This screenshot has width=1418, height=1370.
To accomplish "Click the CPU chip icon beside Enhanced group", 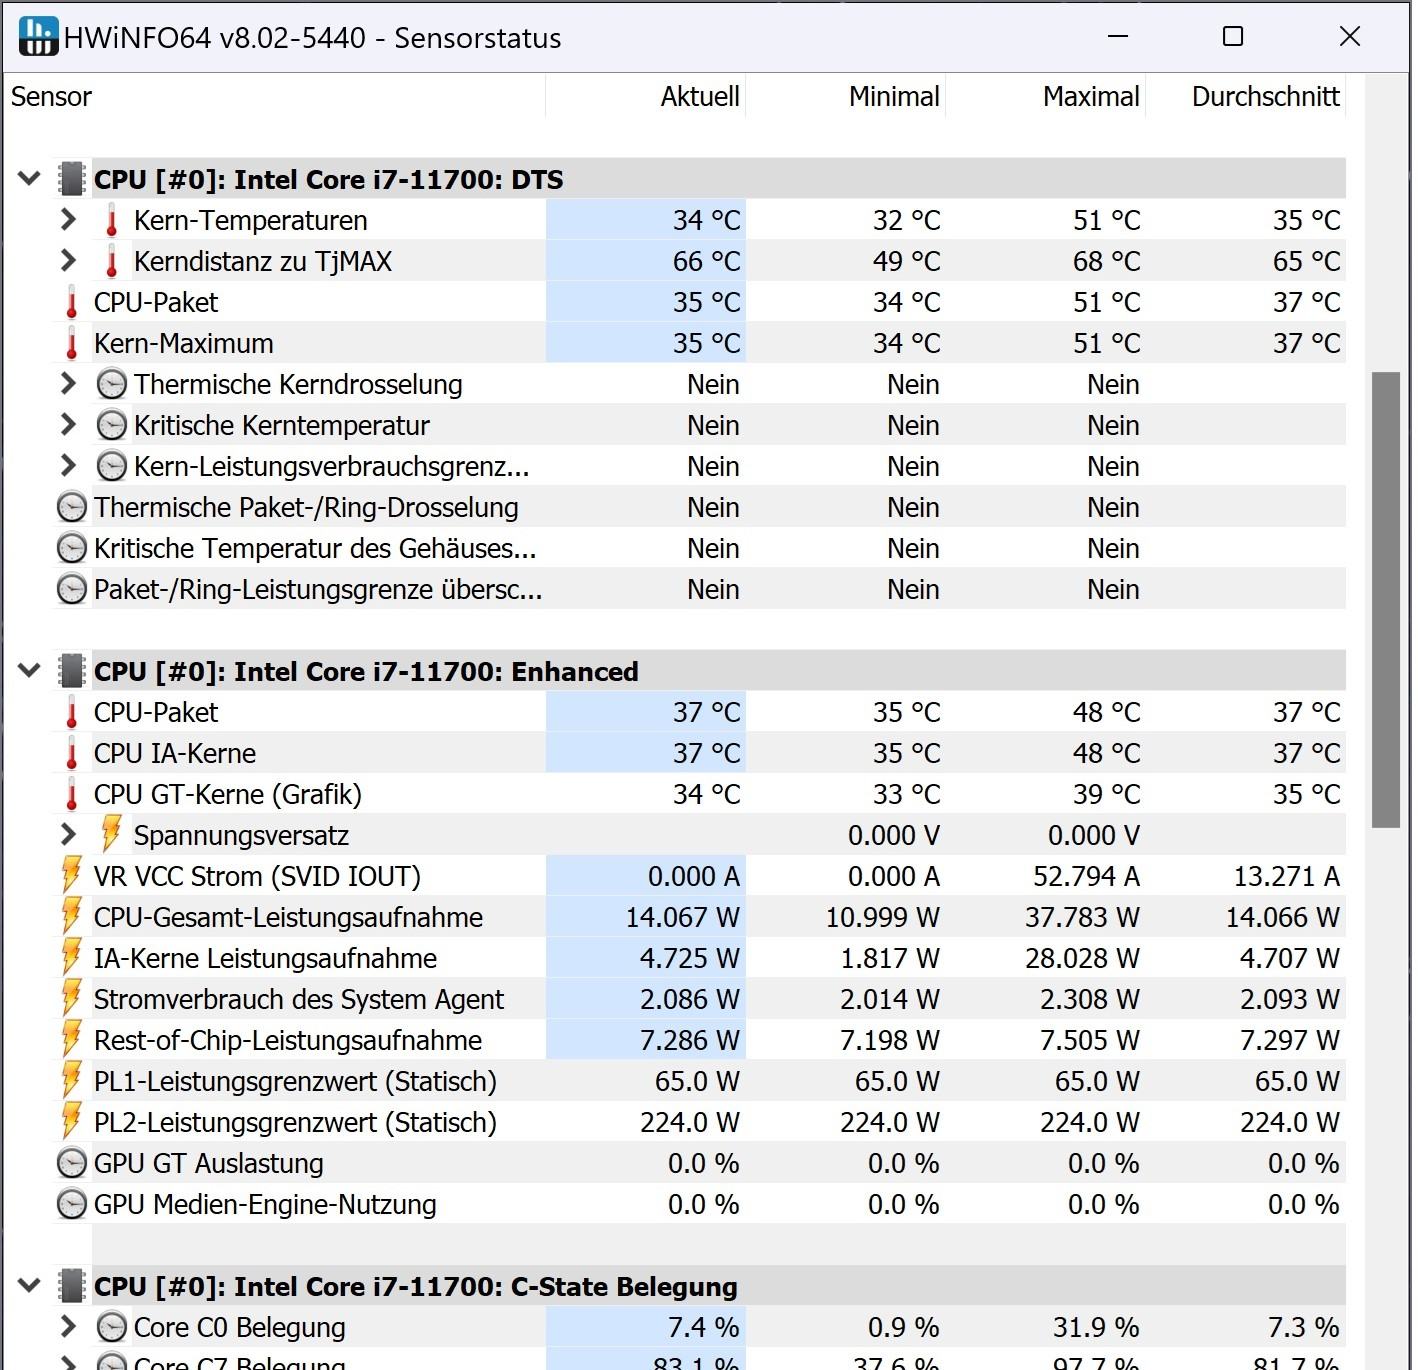I will pos(72,671).
